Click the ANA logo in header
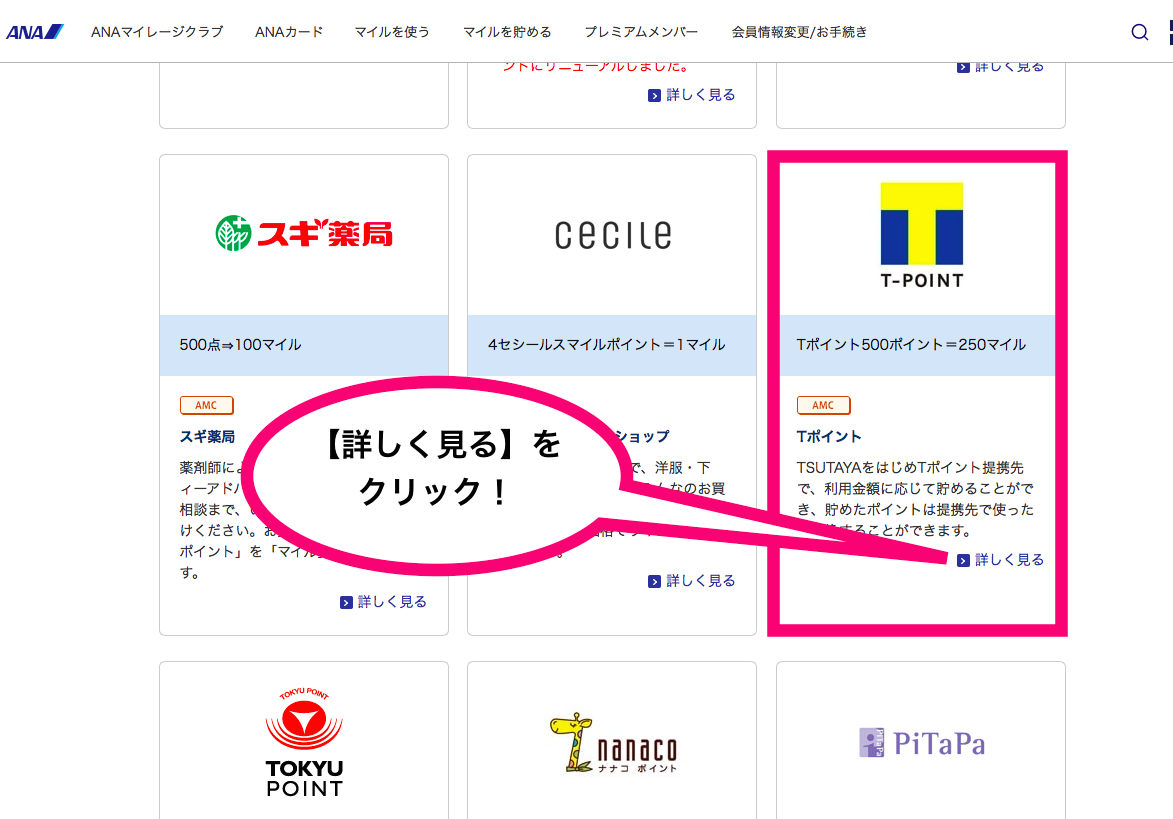The image size is (1173, 819). 35,32
